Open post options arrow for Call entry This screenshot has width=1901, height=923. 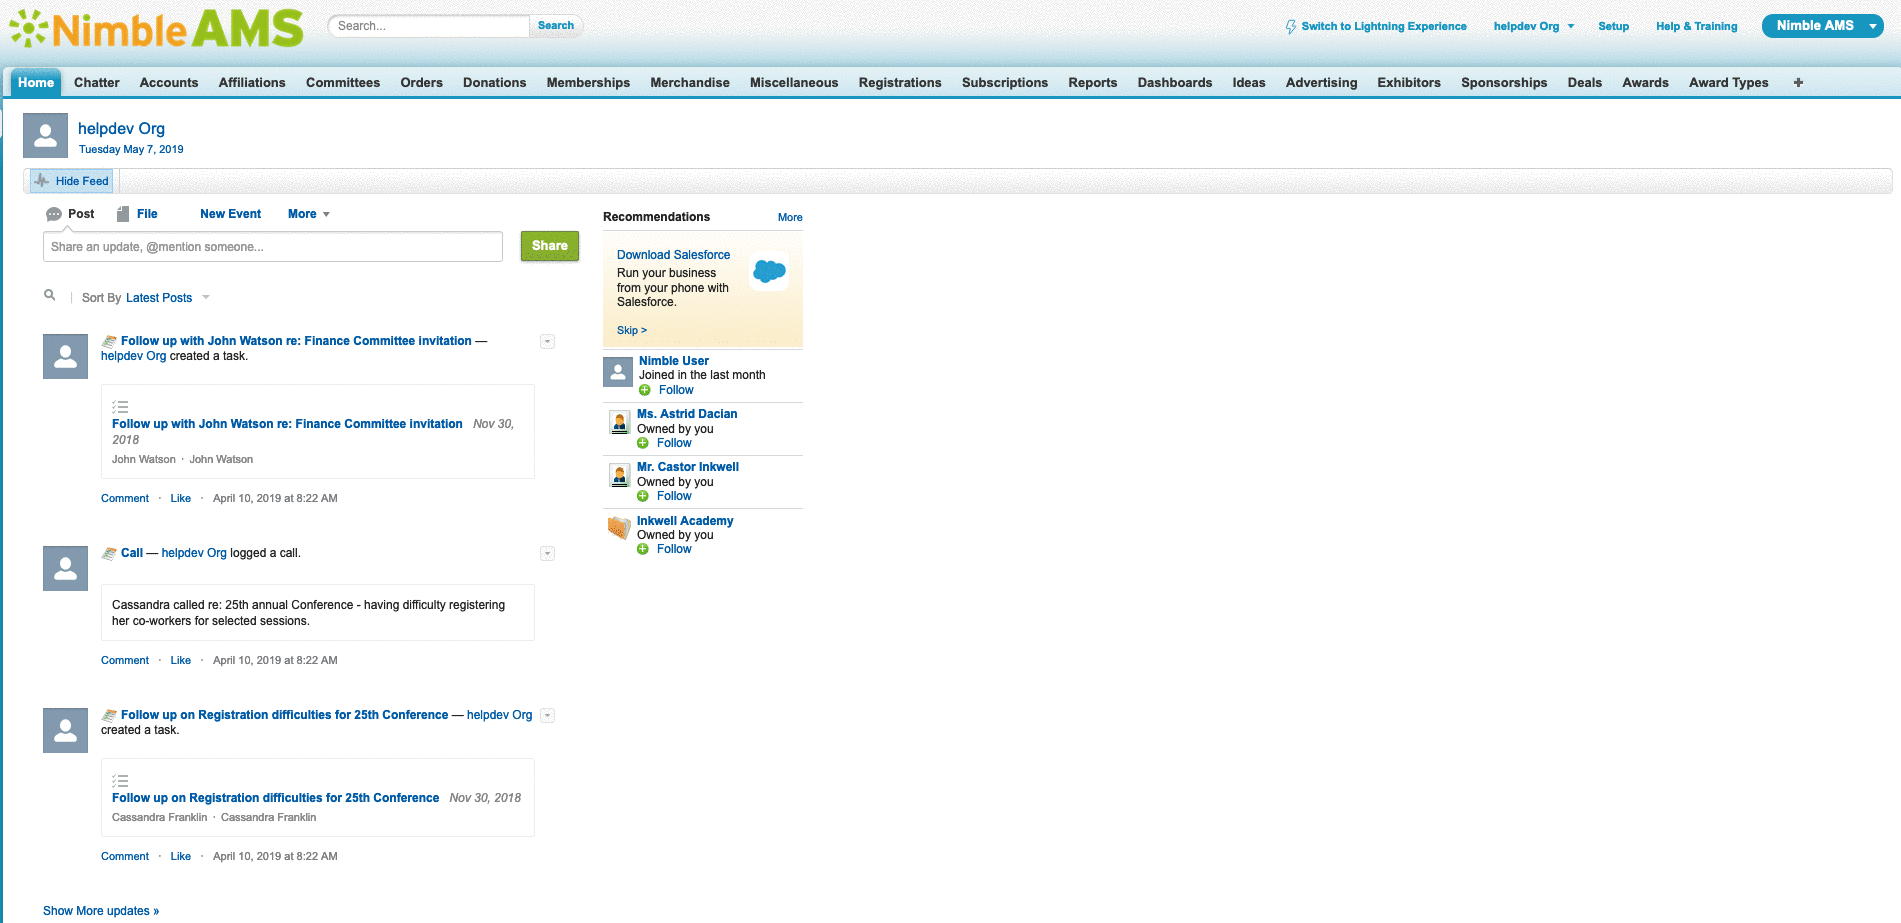(x=547, y=554)
